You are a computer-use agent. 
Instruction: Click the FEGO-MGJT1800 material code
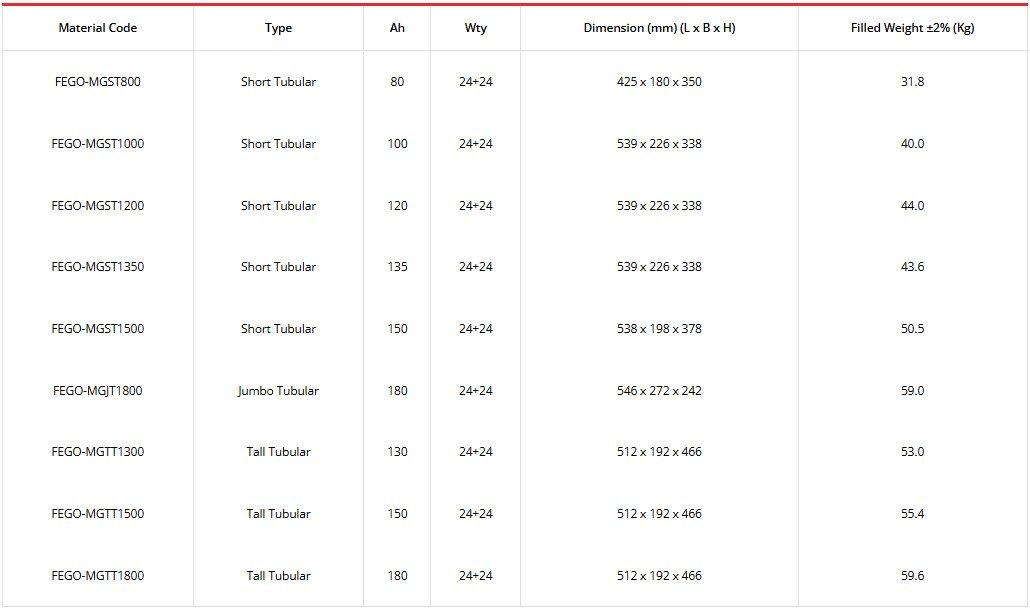pos(98,391)
